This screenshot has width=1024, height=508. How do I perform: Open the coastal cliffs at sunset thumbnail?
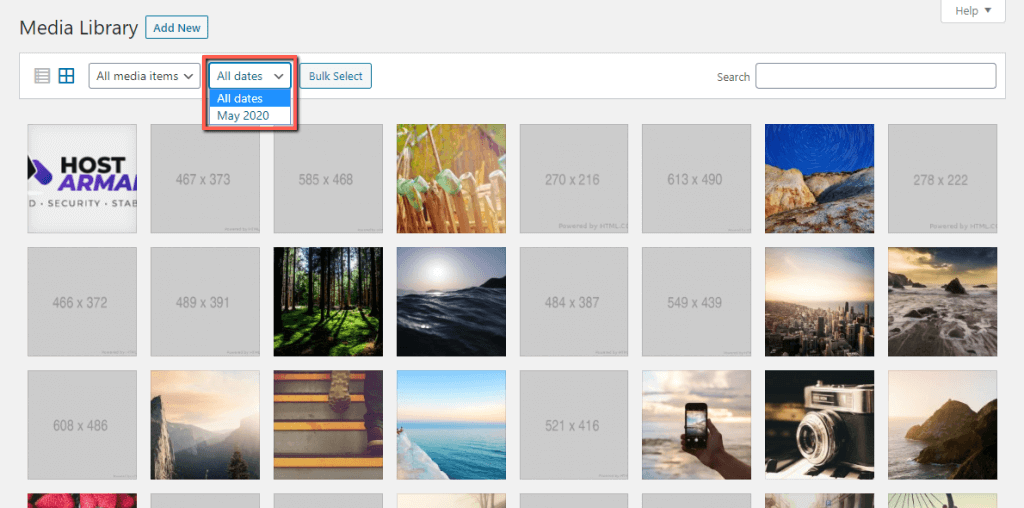(x=942, y=425)
